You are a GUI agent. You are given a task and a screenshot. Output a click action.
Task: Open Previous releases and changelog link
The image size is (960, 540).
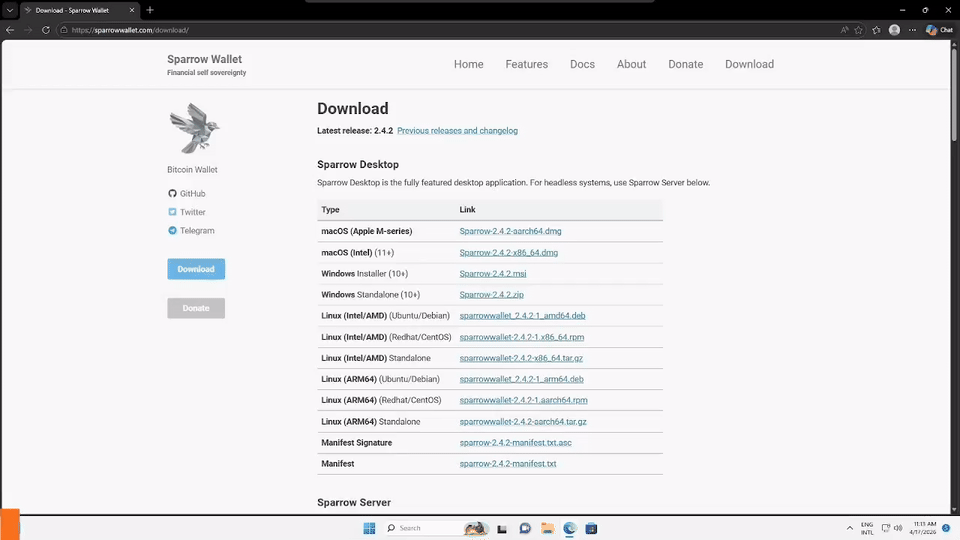tap(457, 131)
